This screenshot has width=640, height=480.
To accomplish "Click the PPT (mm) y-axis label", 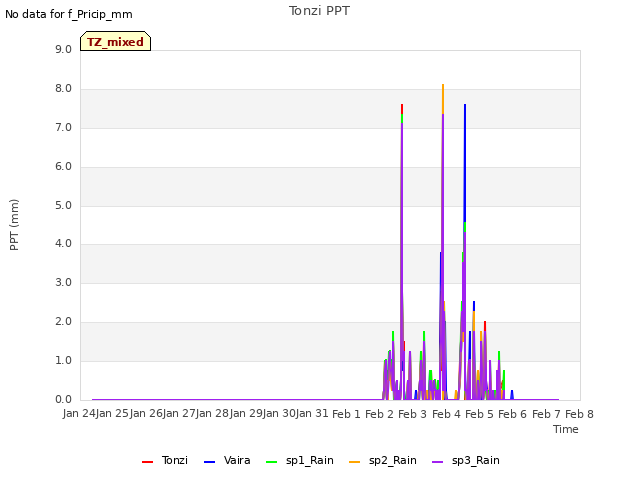I will (x=14, y=224).
